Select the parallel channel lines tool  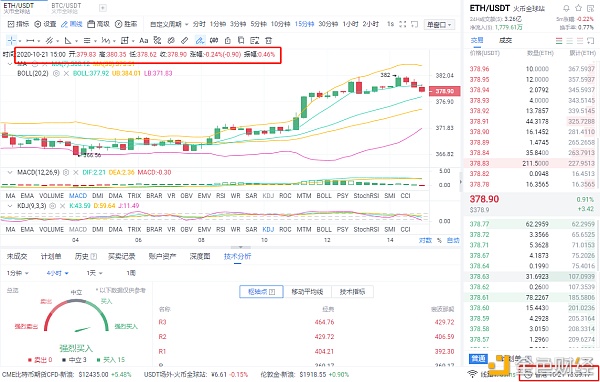[x=49, y=40]
